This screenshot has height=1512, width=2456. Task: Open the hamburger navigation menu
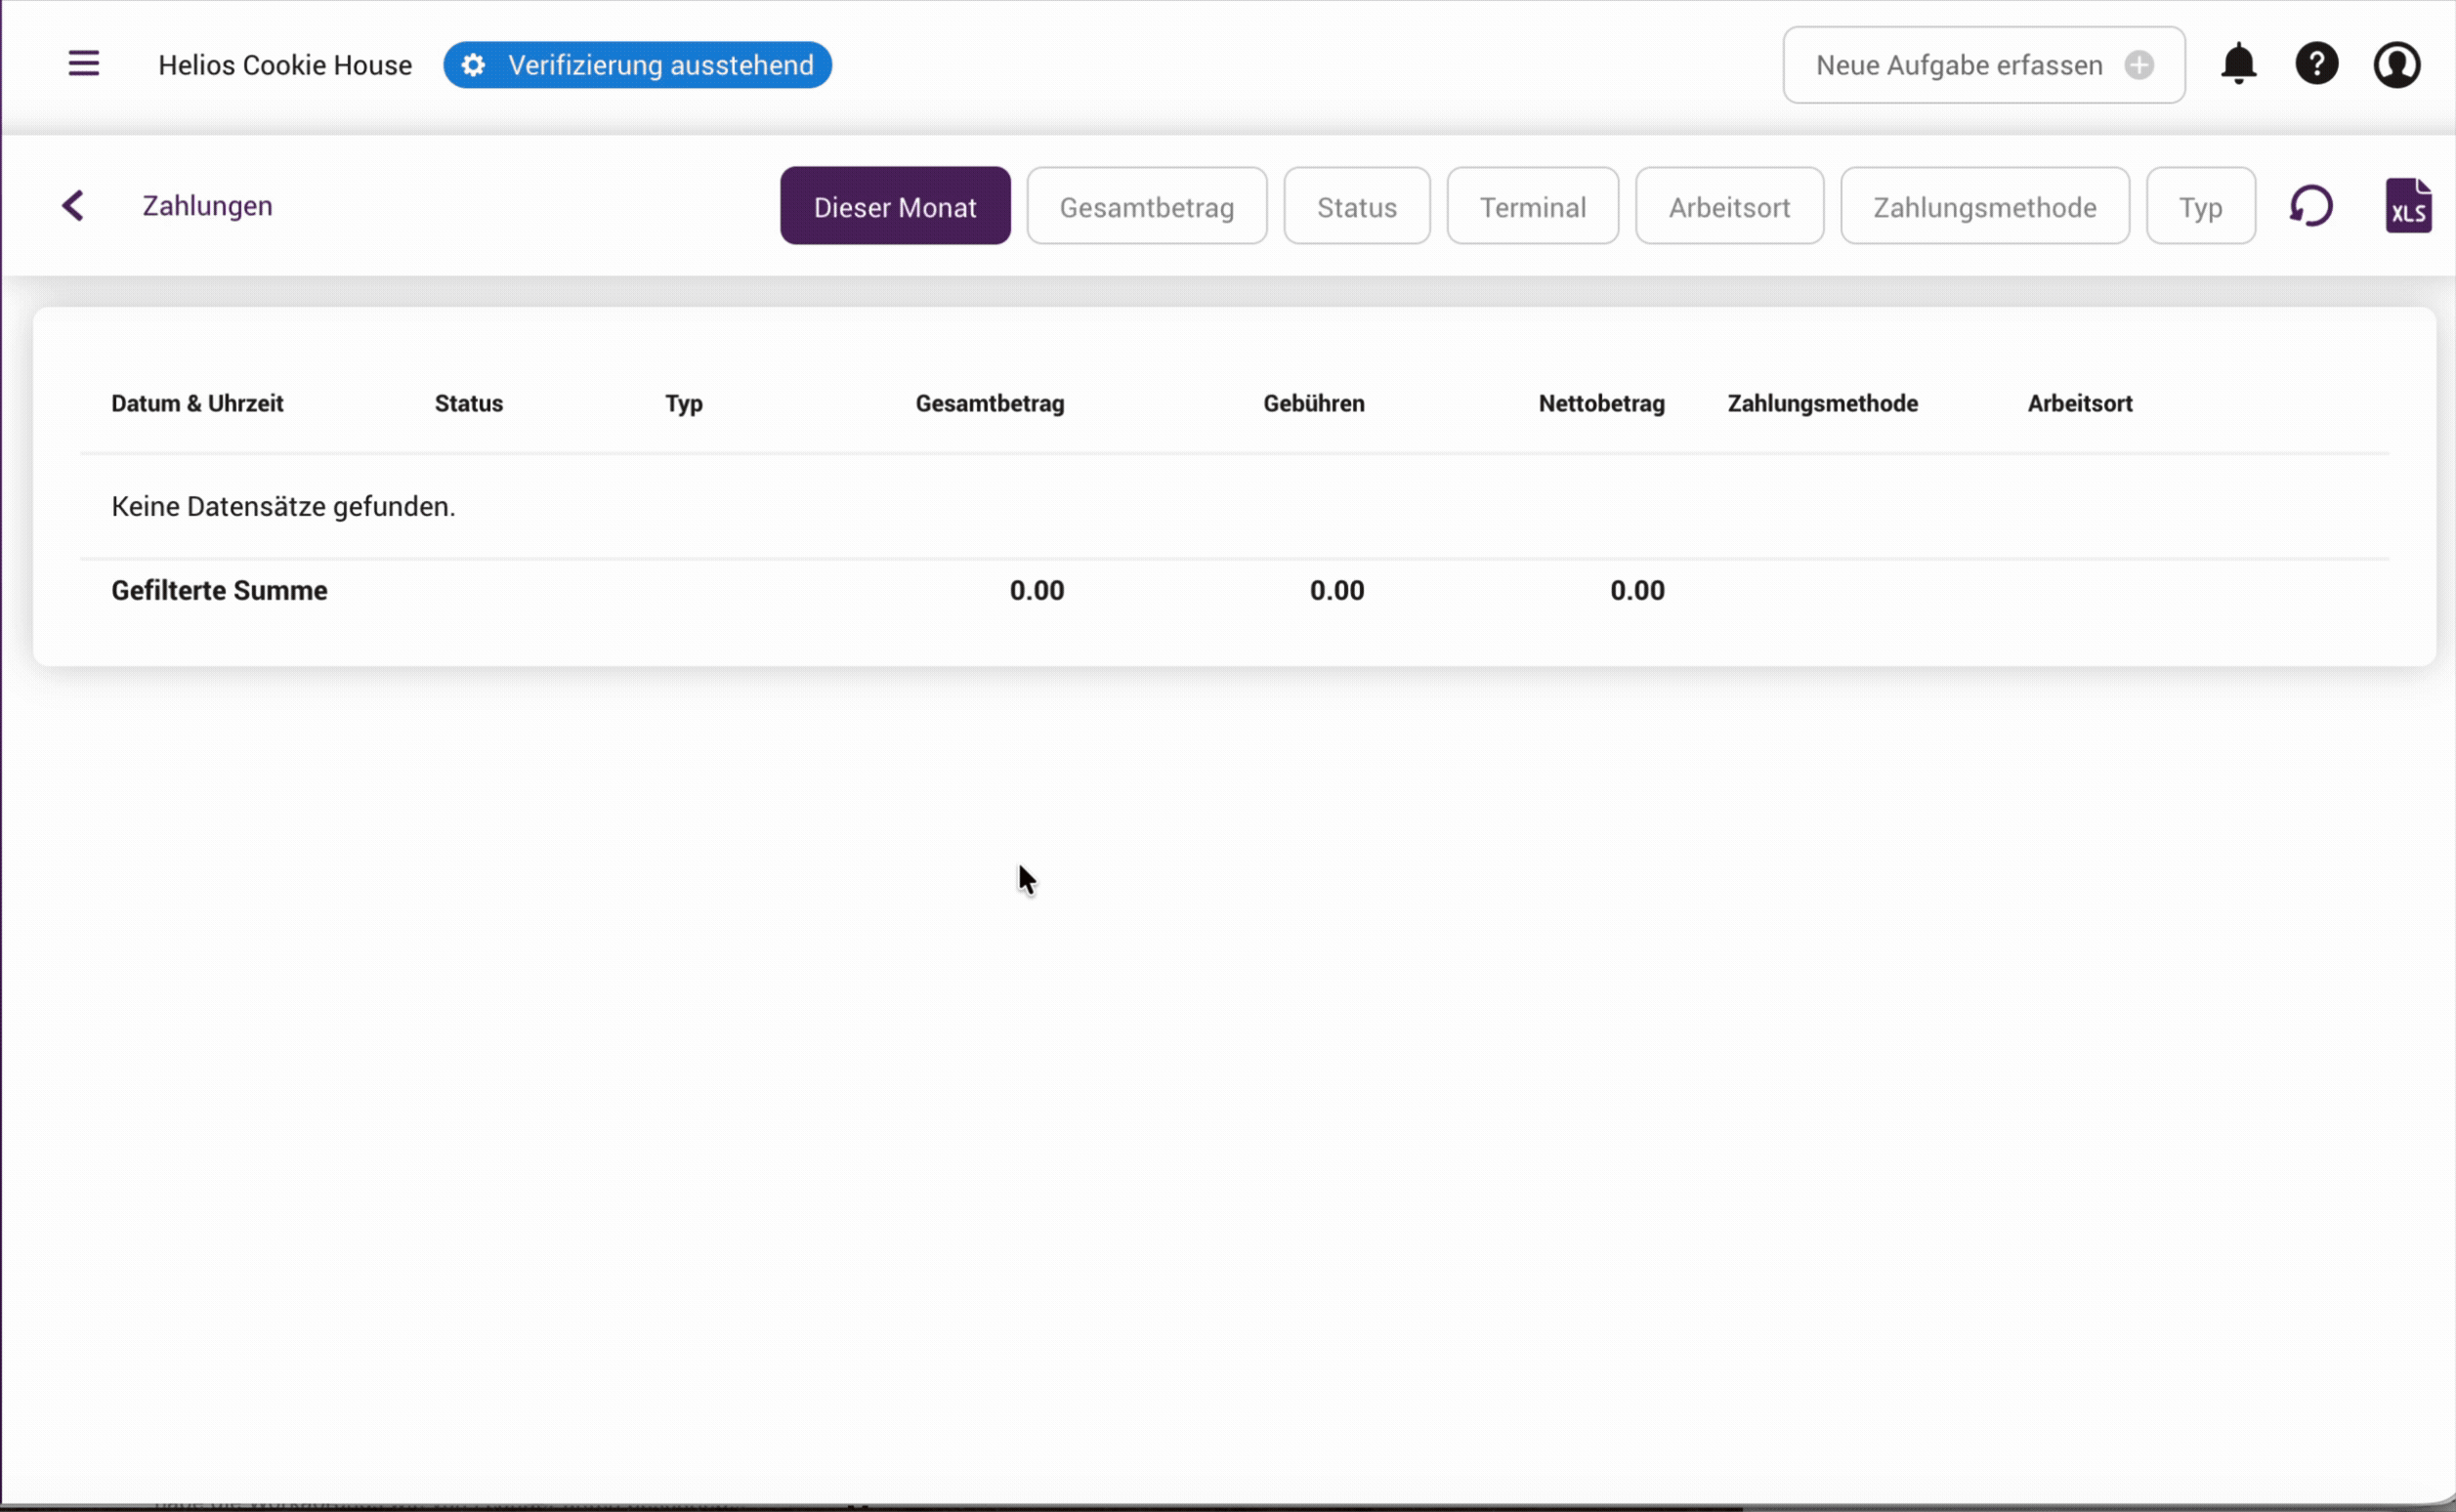pyautogui.click(x=84, y=63)
